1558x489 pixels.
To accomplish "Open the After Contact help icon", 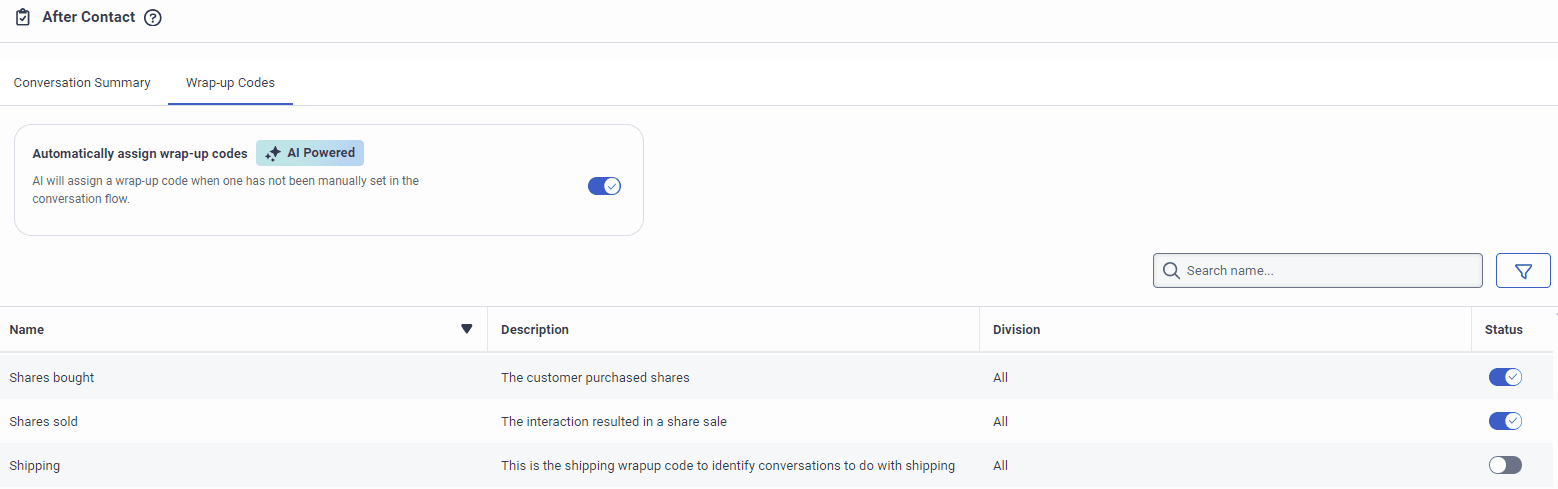I will 153,18.
